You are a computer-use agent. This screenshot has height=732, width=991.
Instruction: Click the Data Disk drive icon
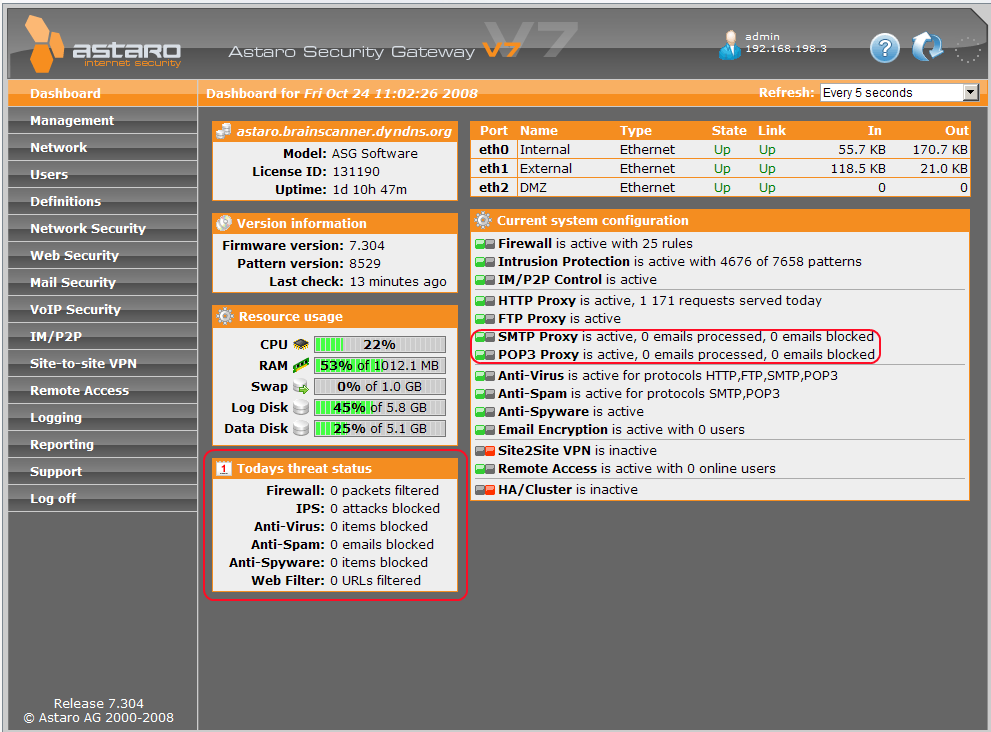point(301,428)
